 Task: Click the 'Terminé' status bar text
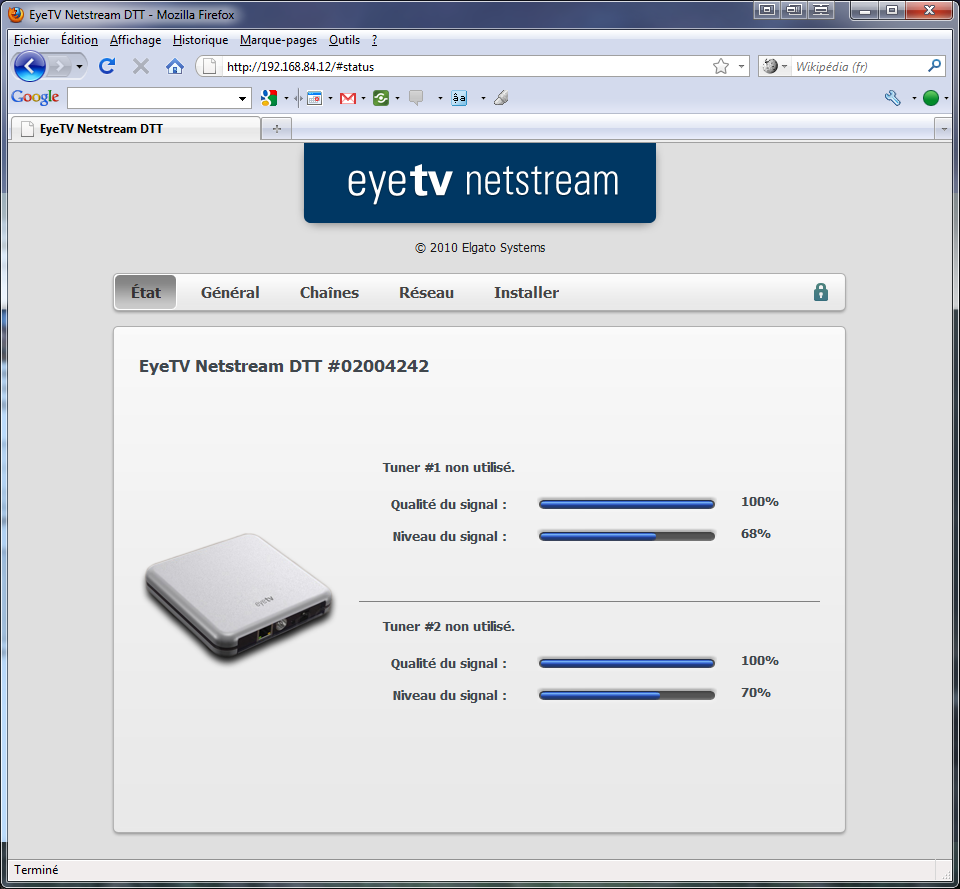pyautogui.click(x=36, y=869)
